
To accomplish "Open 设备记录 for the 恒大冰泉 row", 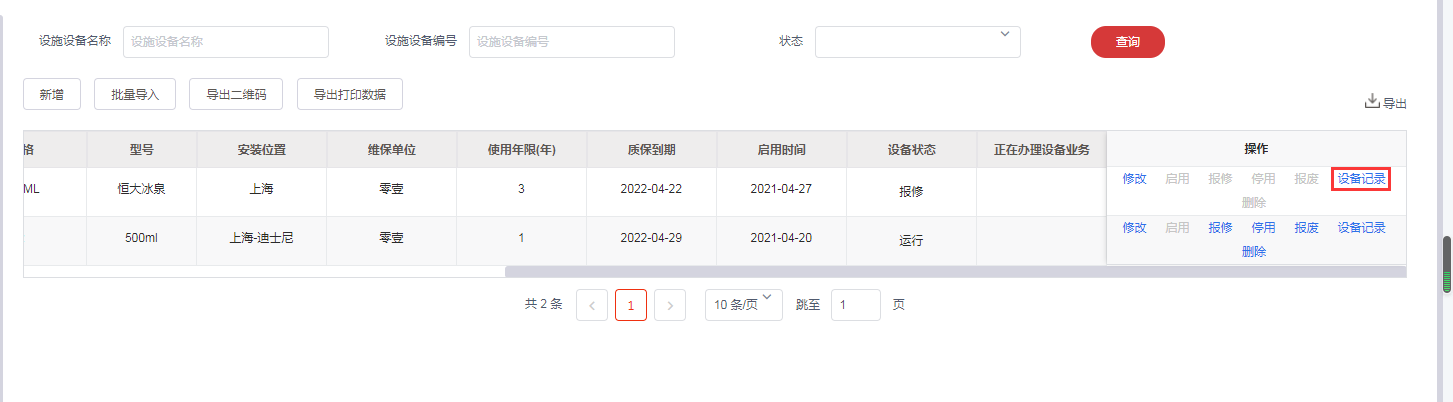I will (1361, 179).
